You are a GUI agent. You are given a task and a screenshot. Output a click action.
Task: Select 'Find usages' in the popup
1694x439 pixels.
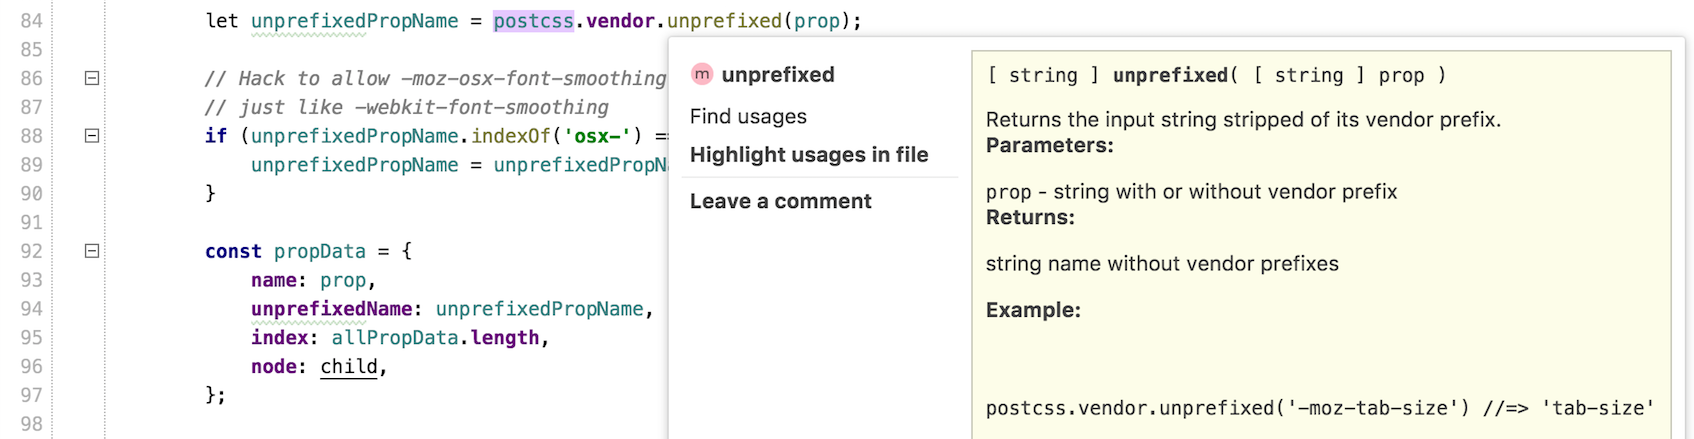pyautogui.click(x=748, y=117)
